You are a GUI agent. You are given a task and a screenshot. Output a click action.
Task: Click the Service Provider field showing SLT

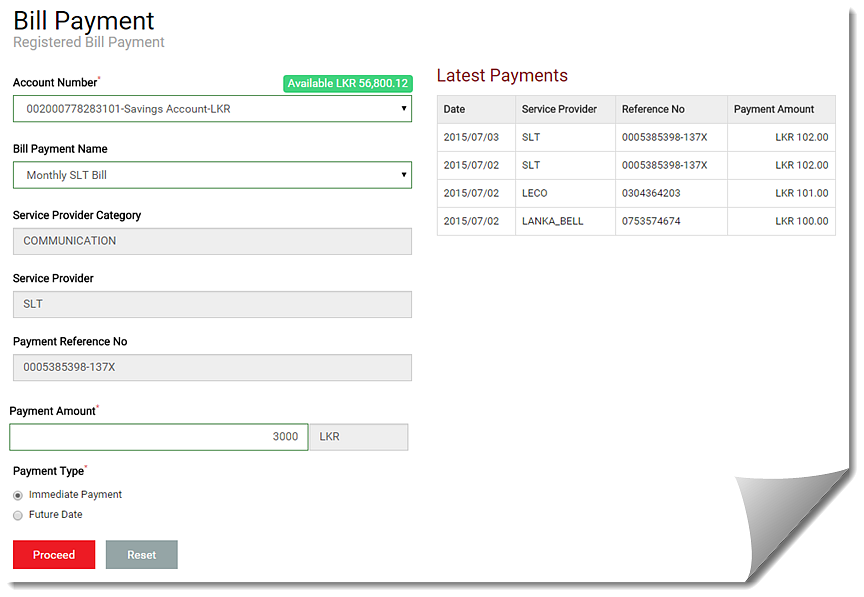212,304
